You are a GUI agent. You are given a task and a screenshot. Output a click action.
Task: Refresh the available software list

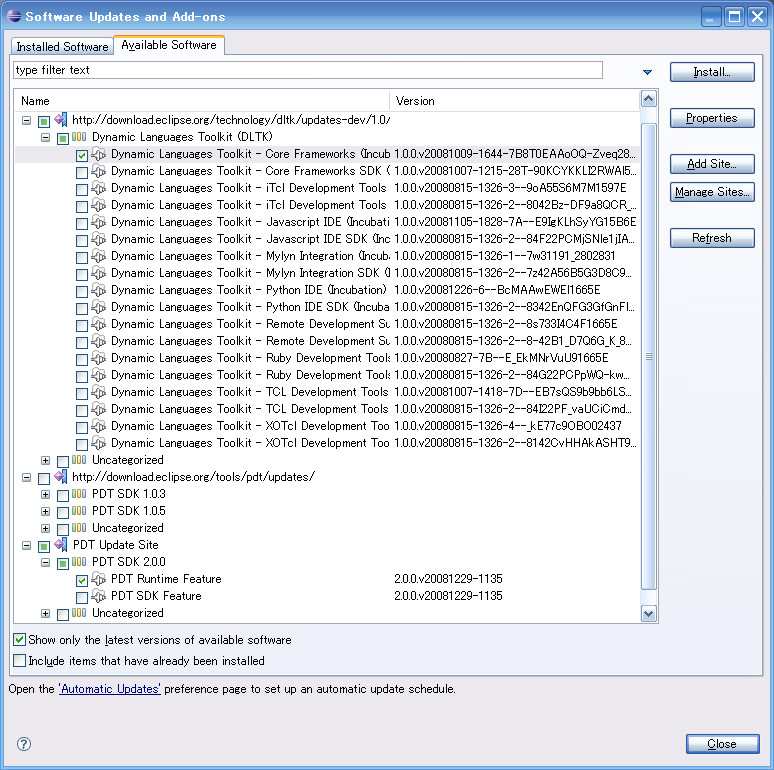712,238
